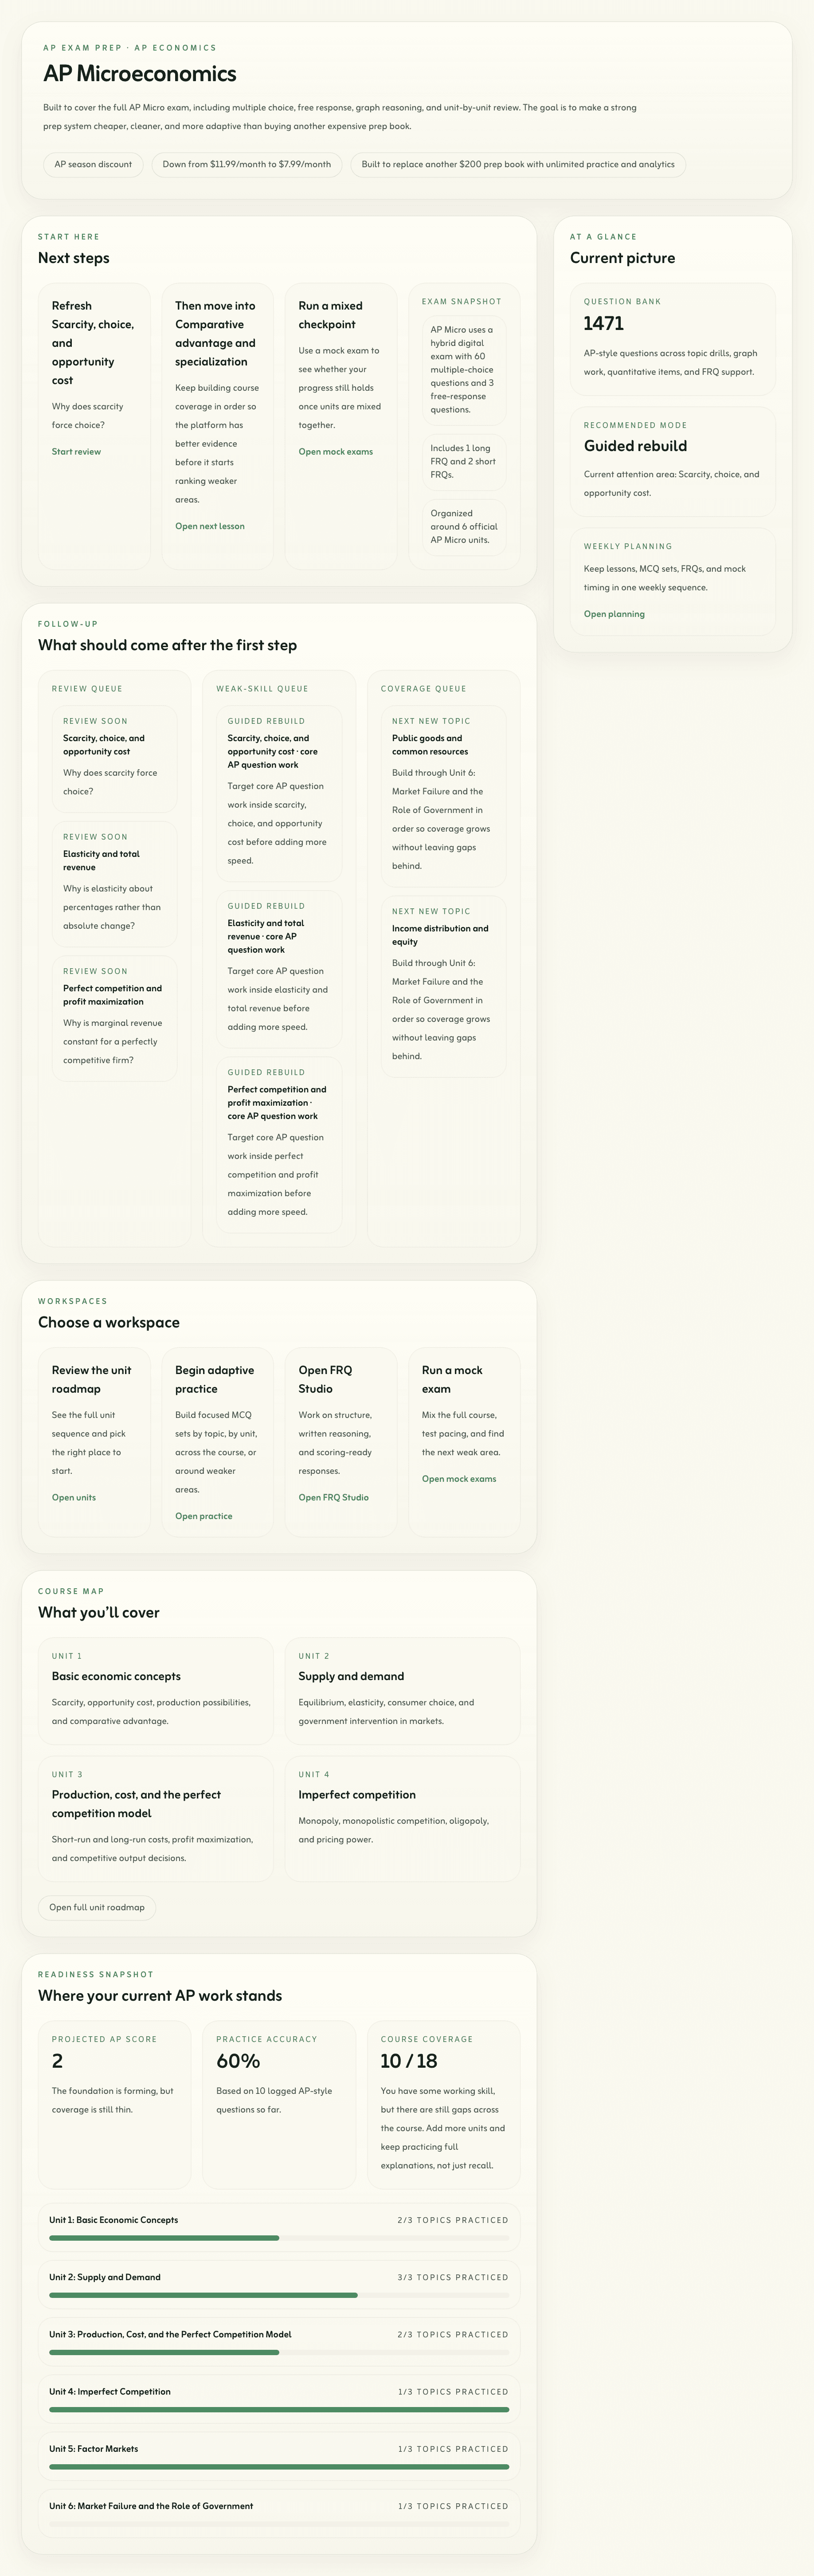Screen dimensions: 814x2576
Task: Open FRQ Studio workspace link
Action: pyautogui.click(x=333, y=1497)
